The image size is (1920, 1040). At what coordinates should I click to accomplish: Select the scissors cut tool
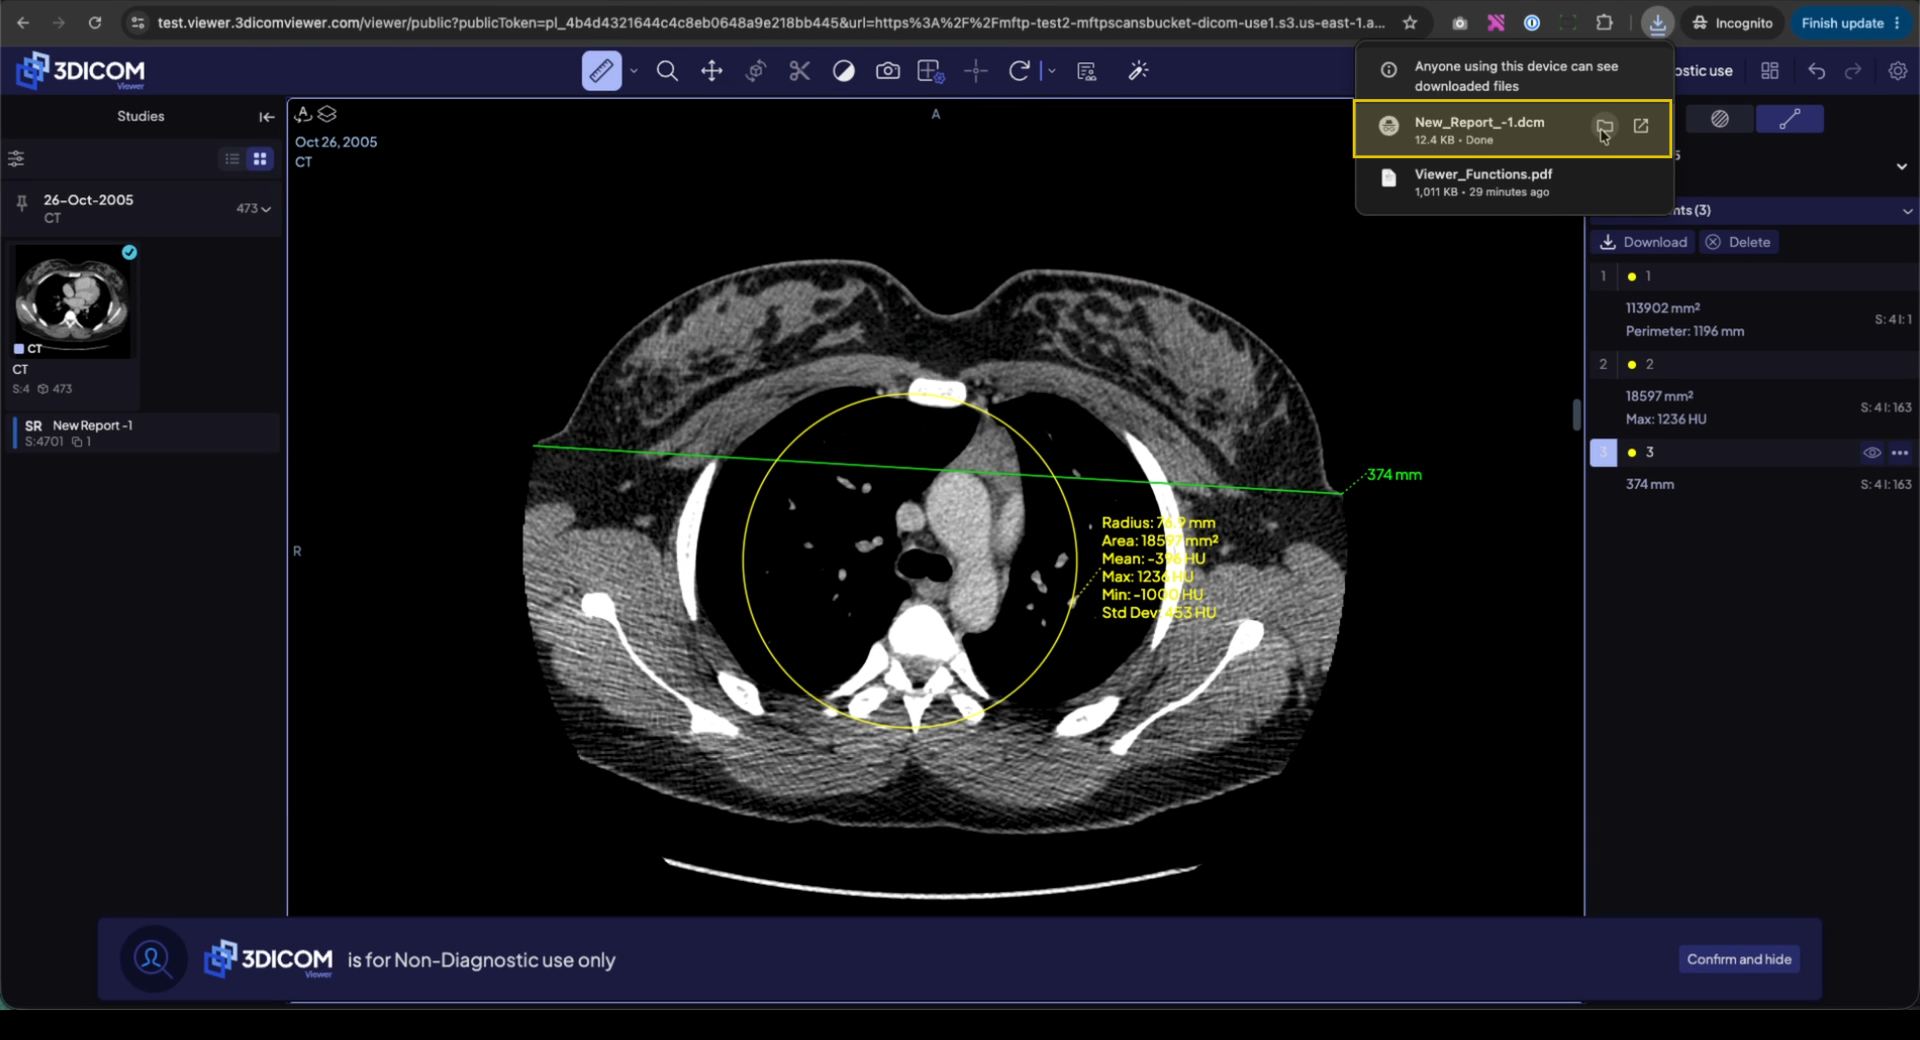pos(799,71)
